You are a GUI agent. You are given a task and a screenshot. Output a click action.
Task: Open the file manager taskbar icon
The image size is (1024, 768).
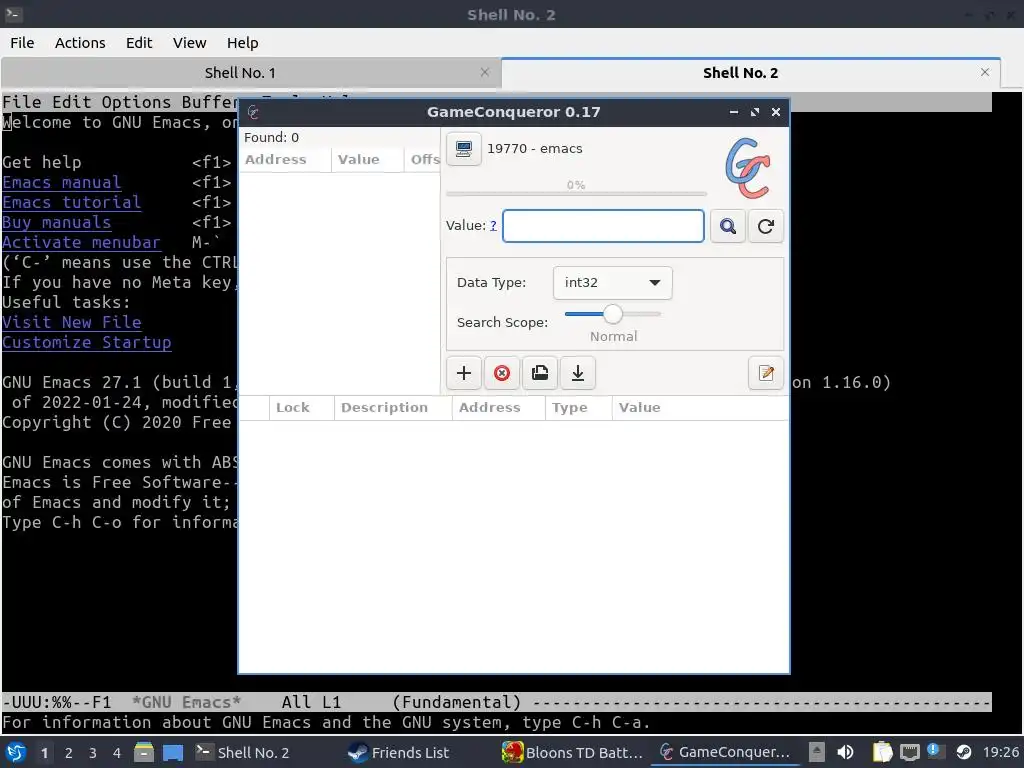point(144,752)
